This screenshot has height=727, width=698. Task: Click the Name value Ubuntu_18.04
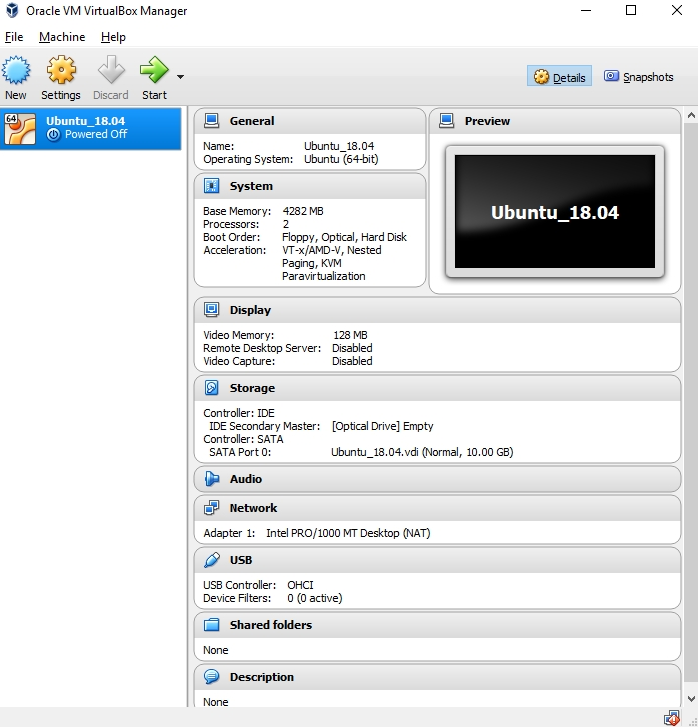339,147
